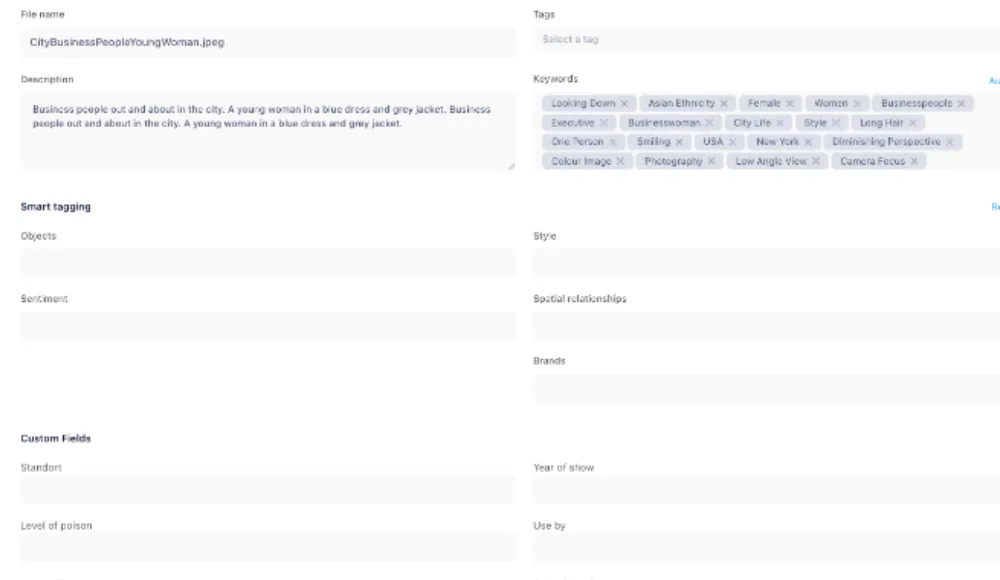Remove the Diminishing Perspective keyword

pos(950,142)
